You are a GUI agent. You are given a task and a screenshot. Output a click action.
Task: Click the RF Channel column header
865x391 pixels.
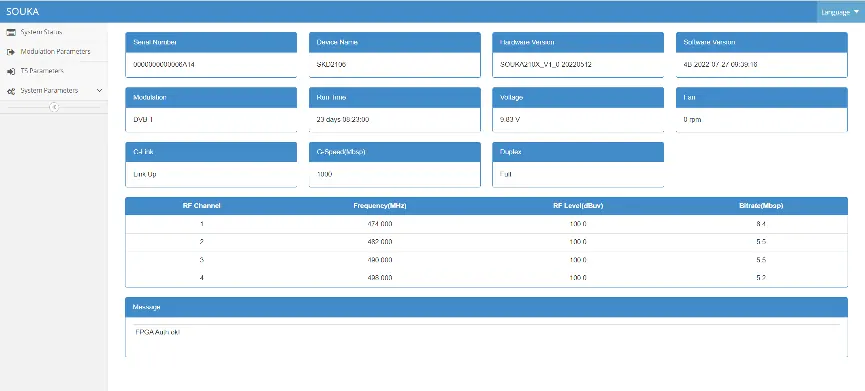click(202, 206)
